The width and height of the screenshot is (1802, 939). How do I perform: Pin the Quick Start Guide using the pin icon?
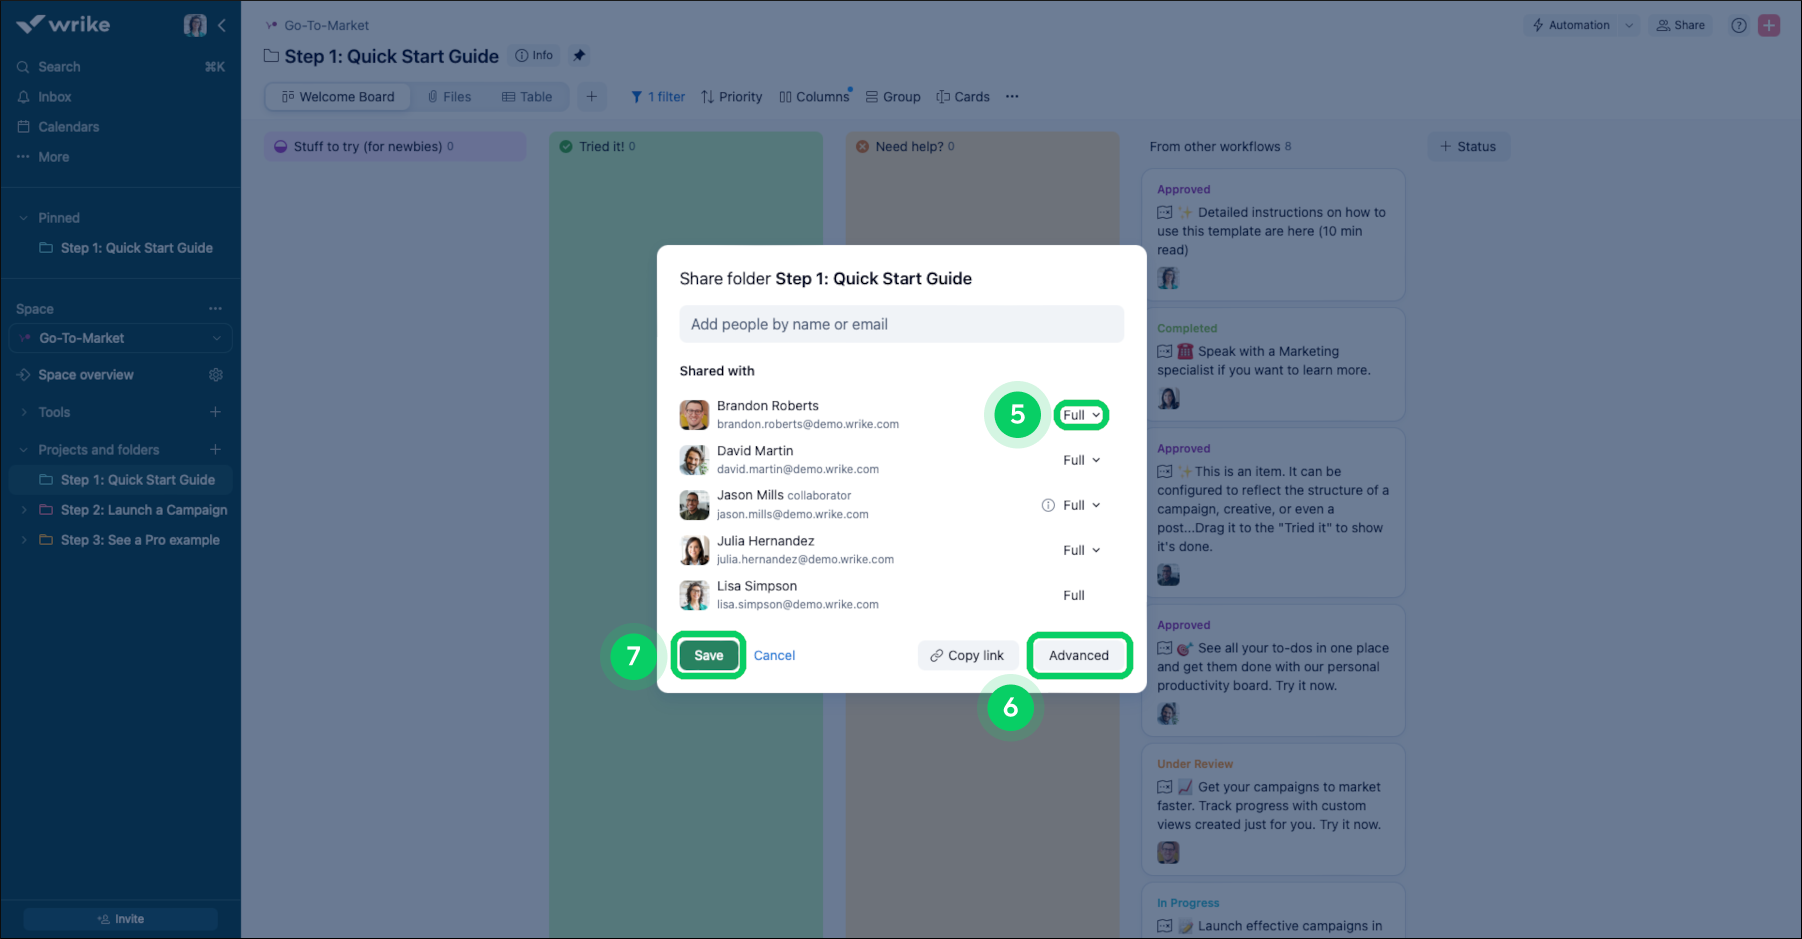579,55
